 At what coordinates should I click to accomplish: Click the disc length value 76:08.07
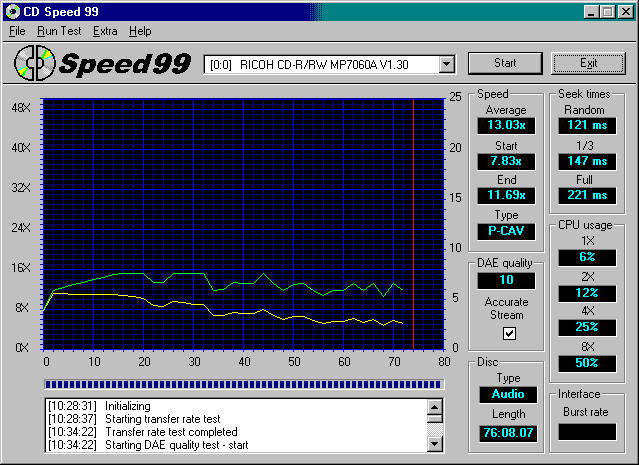[508, 433]
